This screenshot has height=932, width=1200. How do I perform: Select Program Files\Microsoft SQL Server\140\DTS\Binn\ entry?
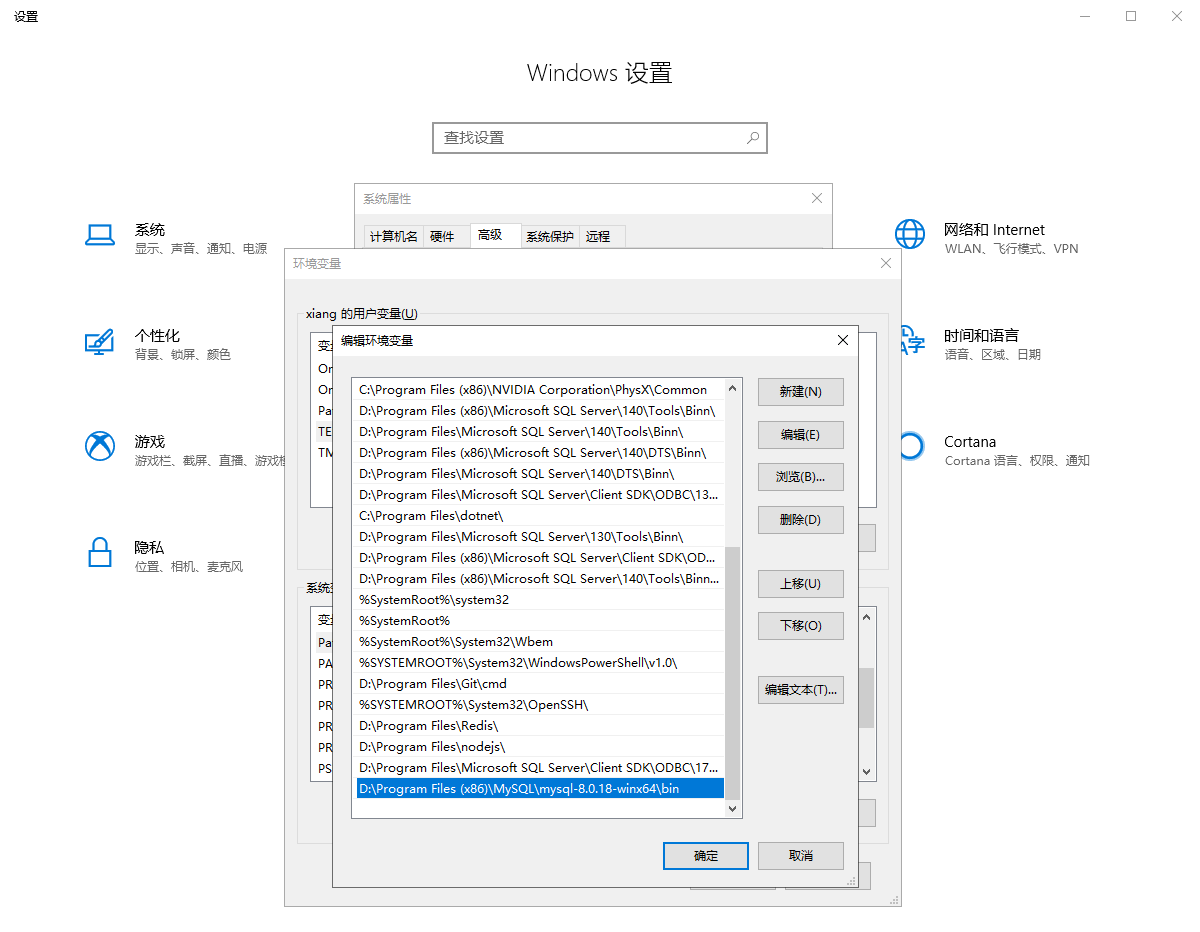(540, 474)
